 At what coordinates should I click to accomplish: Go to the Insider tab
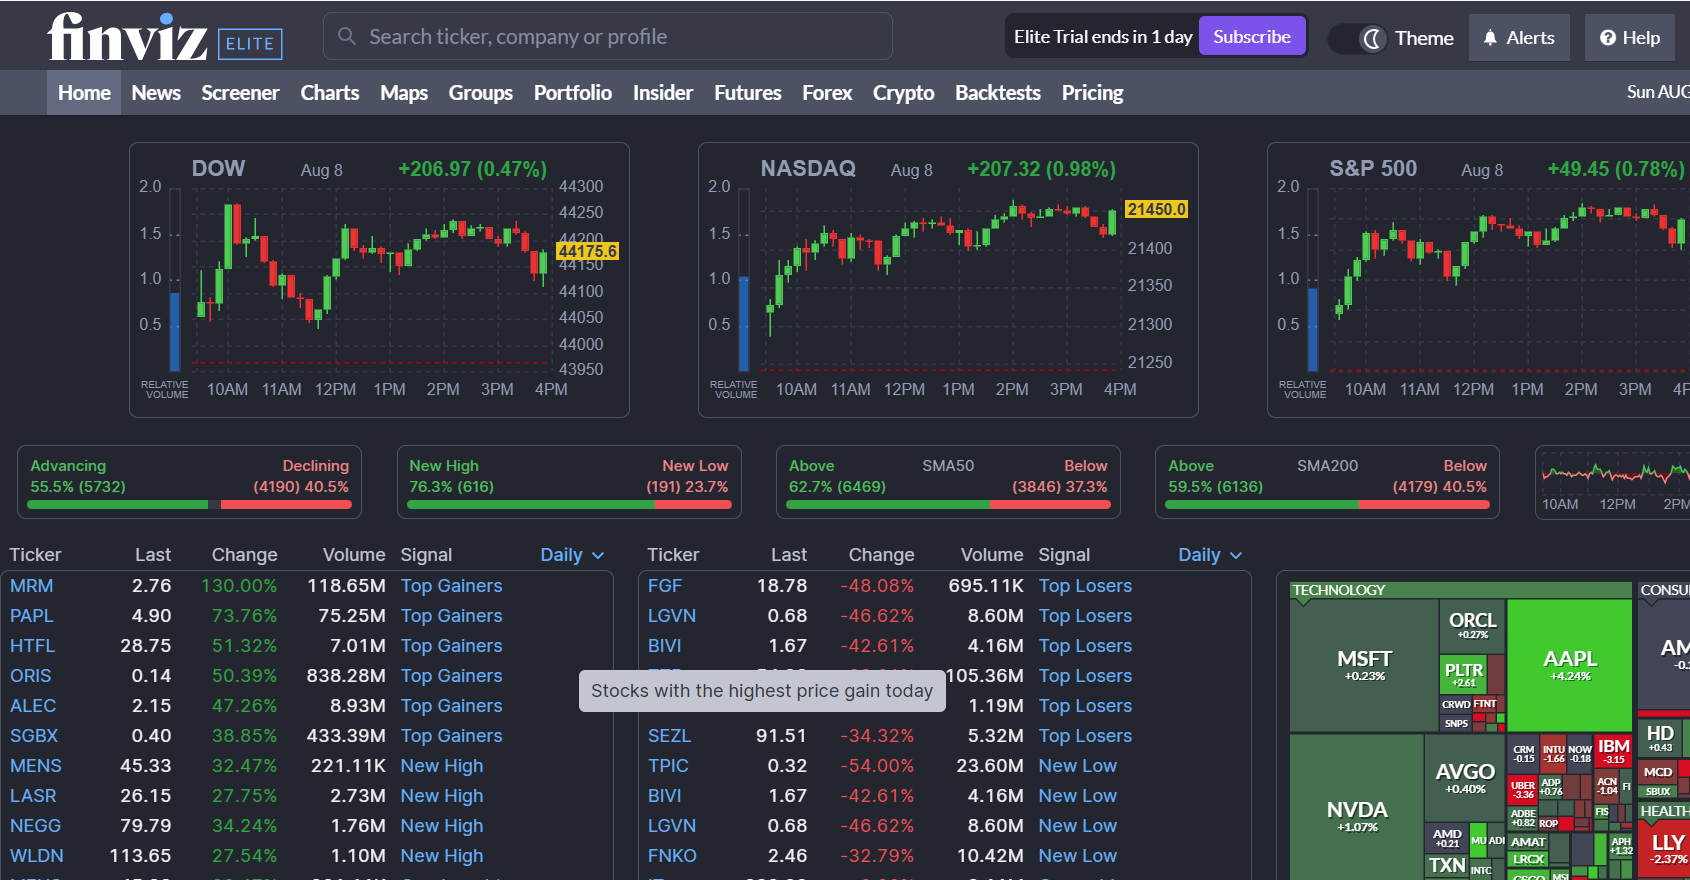[663, 93]
